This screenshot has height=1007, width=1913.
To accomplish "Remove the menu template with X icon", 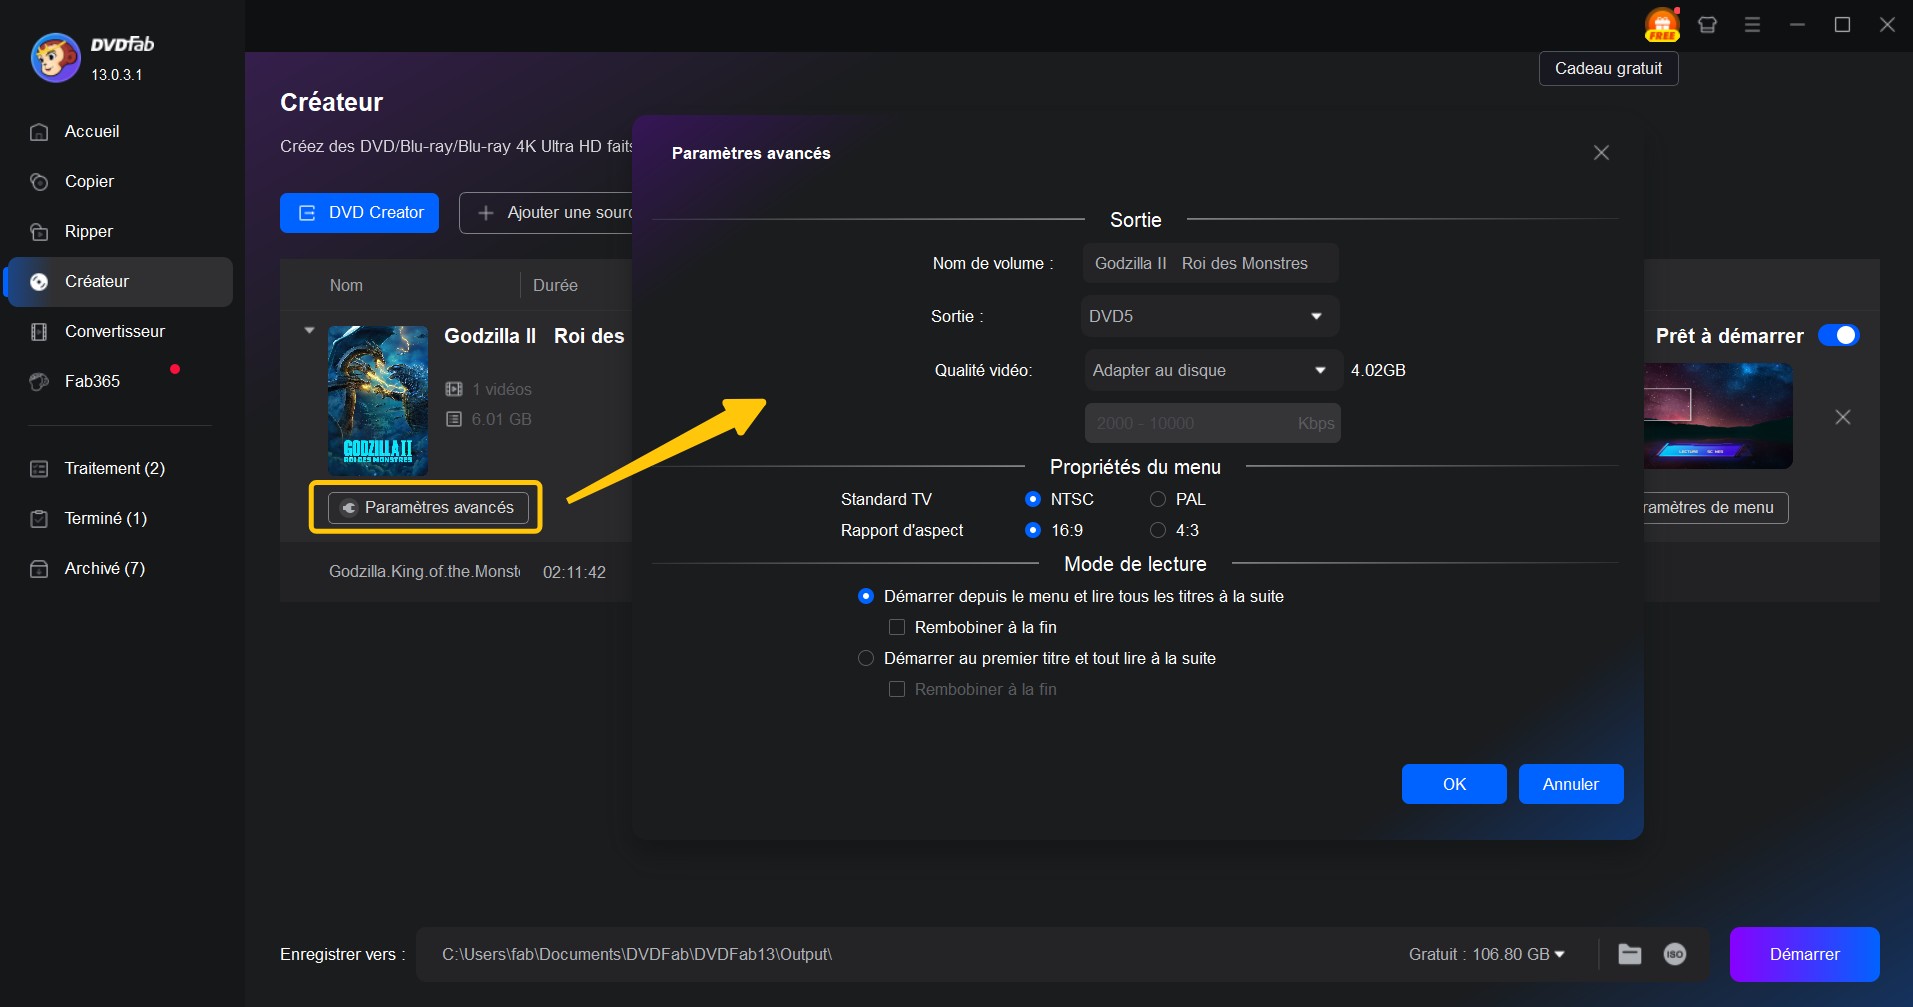I will tap(1842, 417).
